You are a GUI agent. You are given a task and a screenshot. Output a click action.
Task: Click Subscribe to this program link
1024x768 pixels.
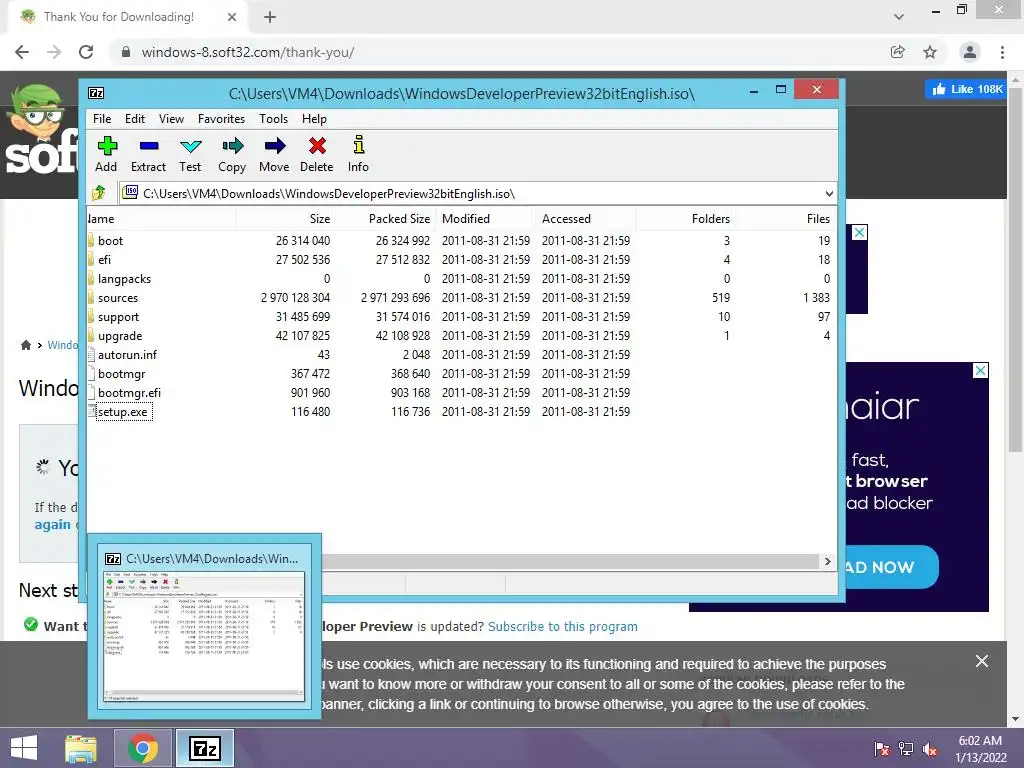point(562,626)
